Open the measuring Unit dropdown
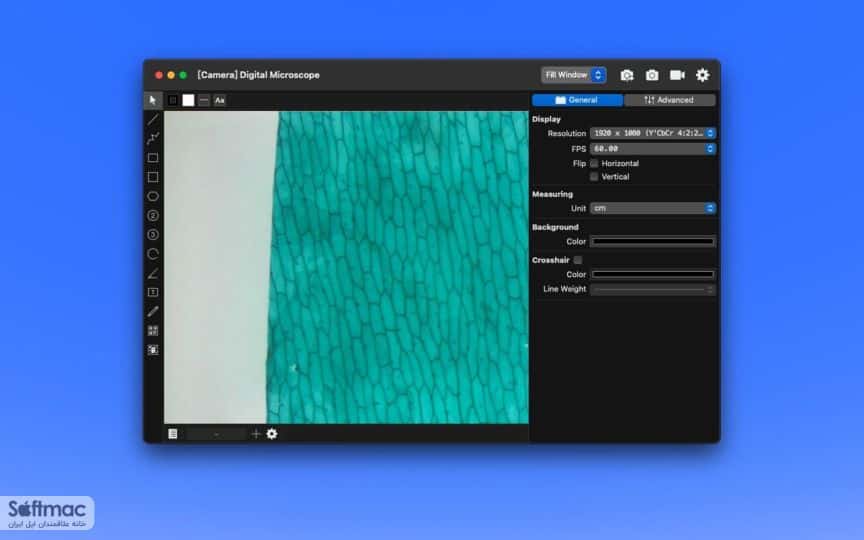The height and width of the screenshot is (540, 864). click(x=653, y=208)
